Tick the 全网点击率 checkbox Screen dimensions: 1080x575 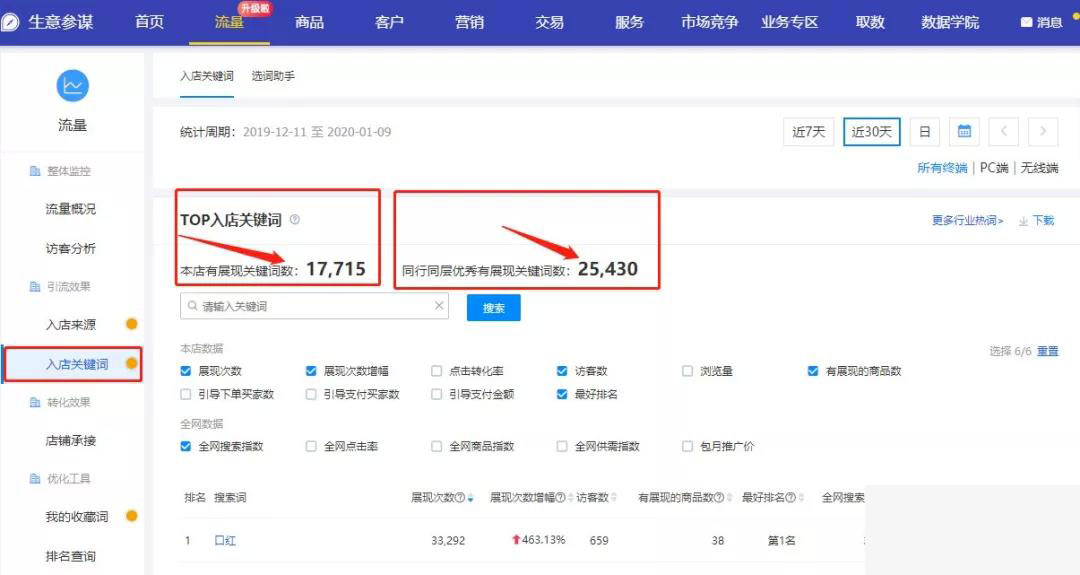(312, 446)
